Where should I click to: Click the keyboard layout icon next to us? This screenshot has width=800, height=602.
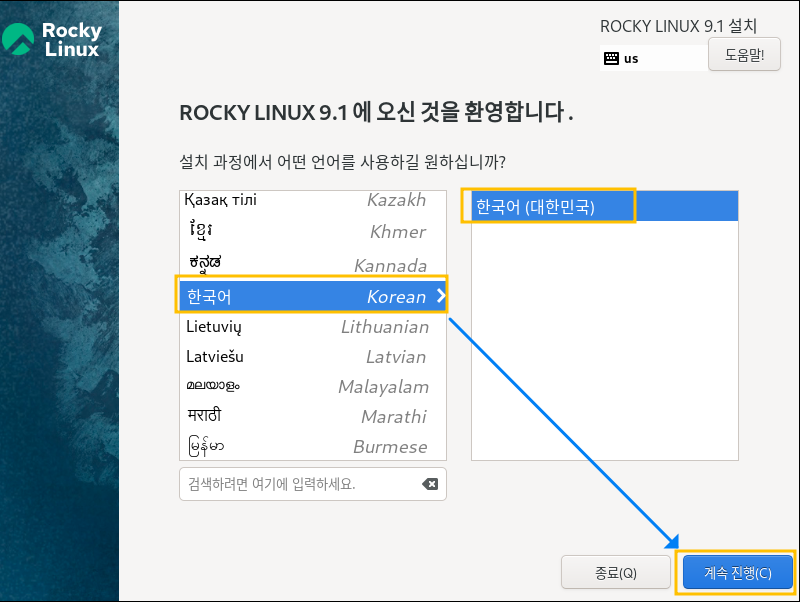click(x=611, y=58)
